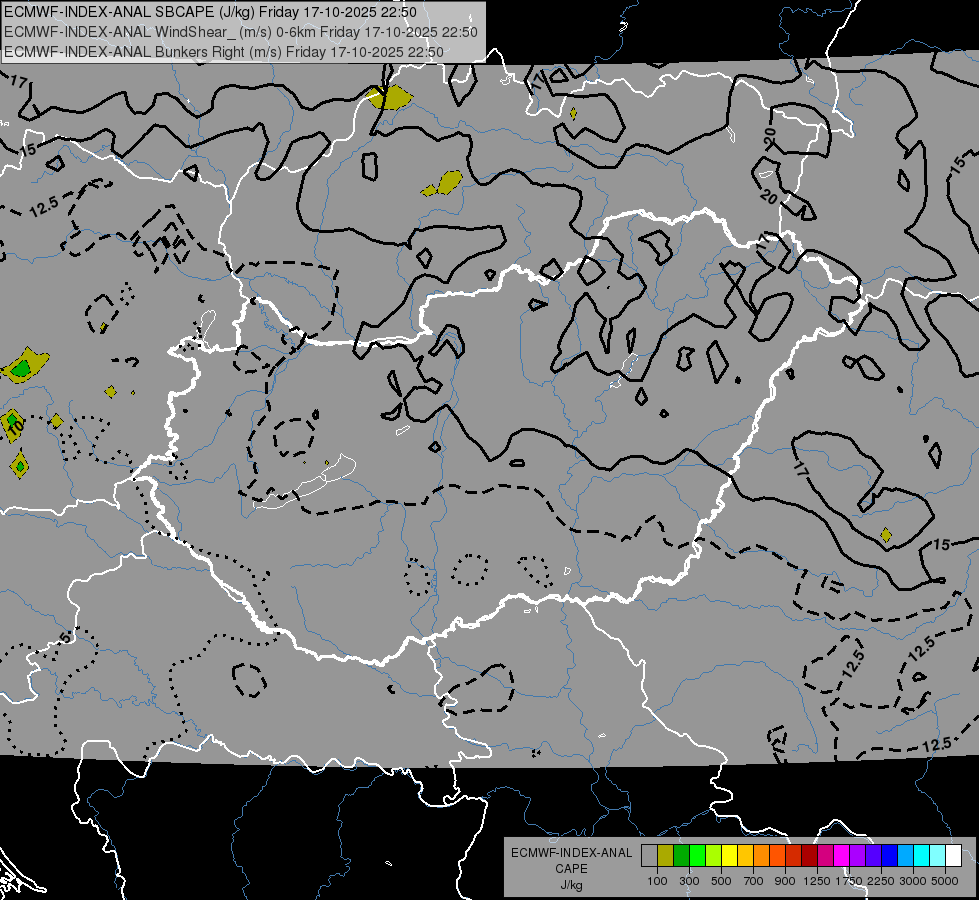Click the gray swatch in CAPE legend

(x=649, y=856)
